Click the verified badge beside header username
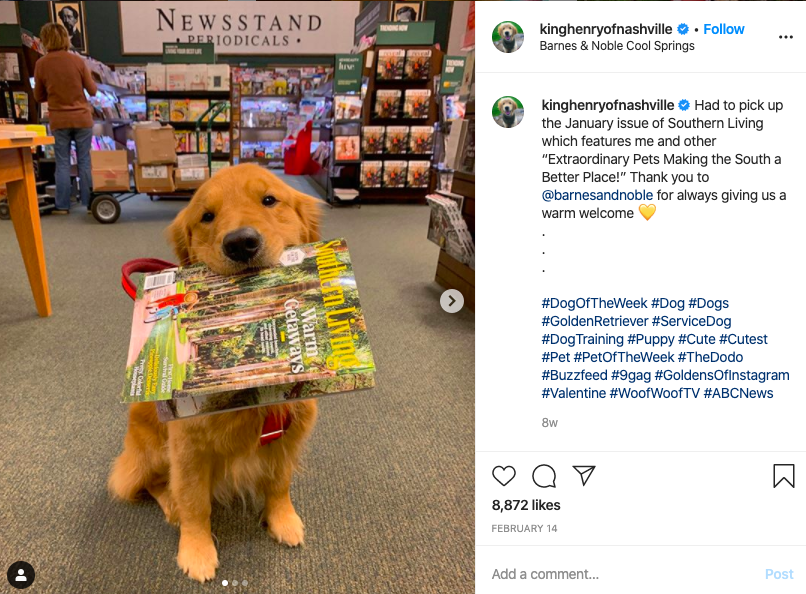Viewport: 806px width, 594px height. pyautogui.click(x=683, y=29)
